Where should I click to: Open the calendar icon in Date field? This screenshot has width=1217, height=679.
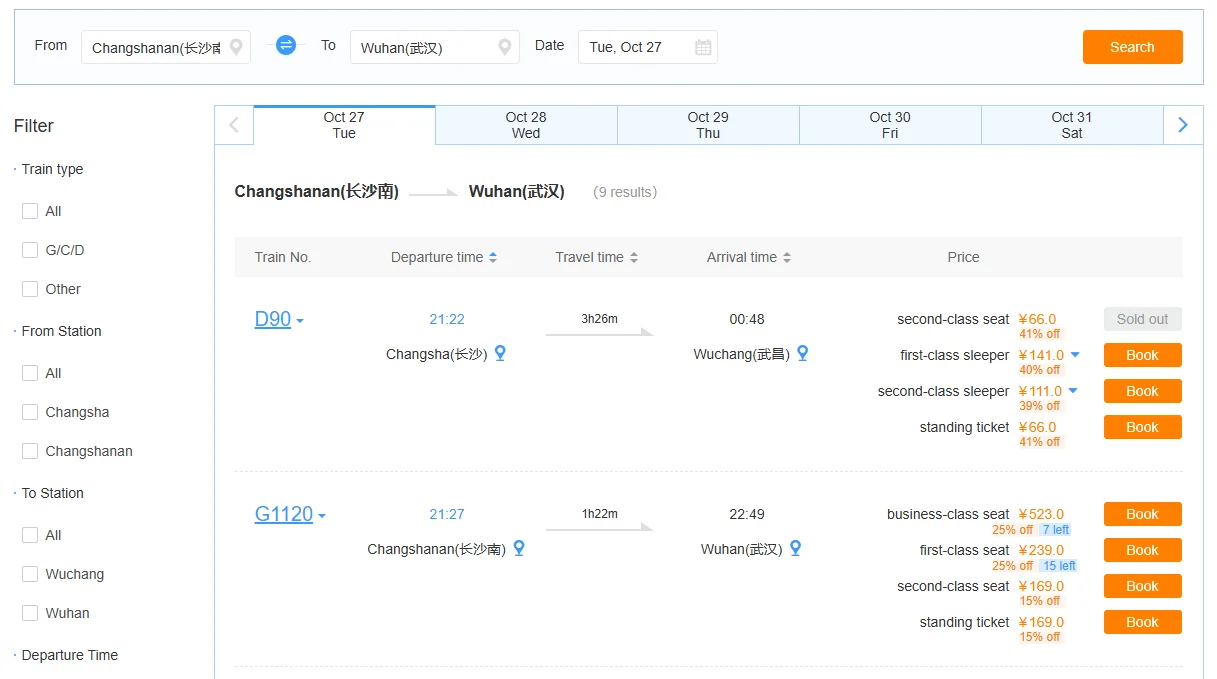point(703,47)
